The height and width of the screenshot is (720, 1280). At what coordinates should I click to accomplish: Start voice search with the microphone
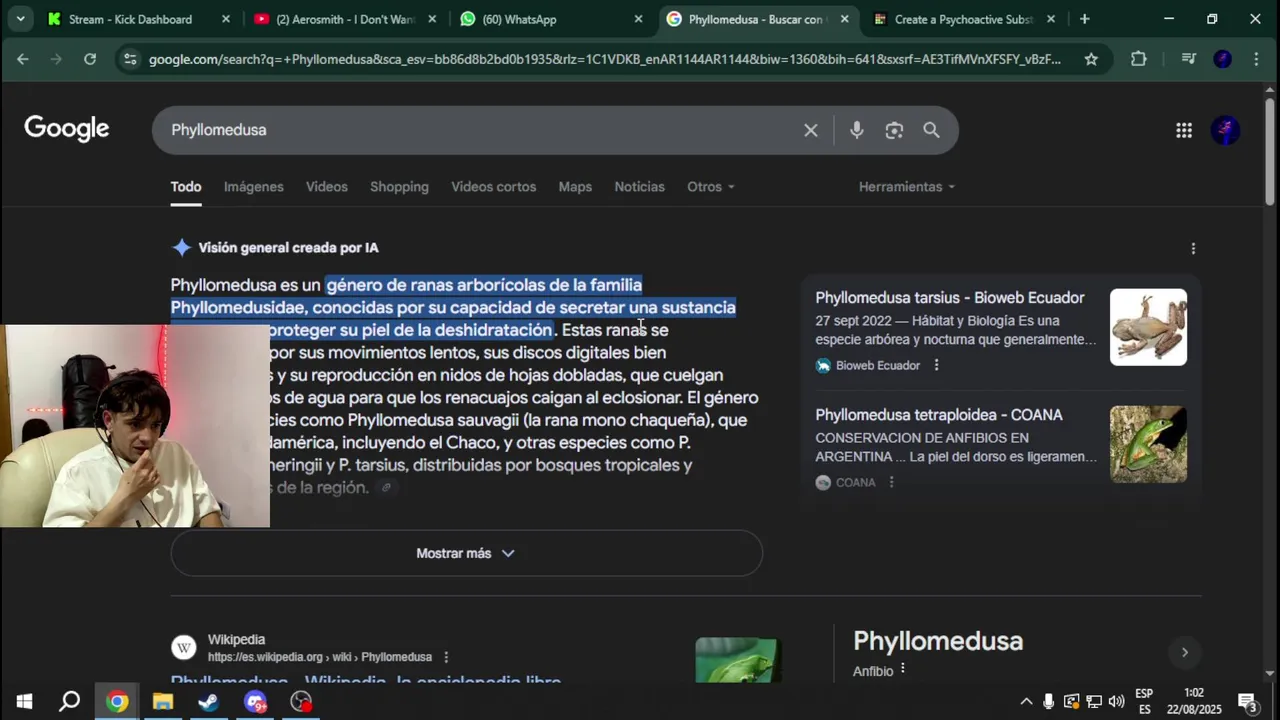click(x=856, y=130)
